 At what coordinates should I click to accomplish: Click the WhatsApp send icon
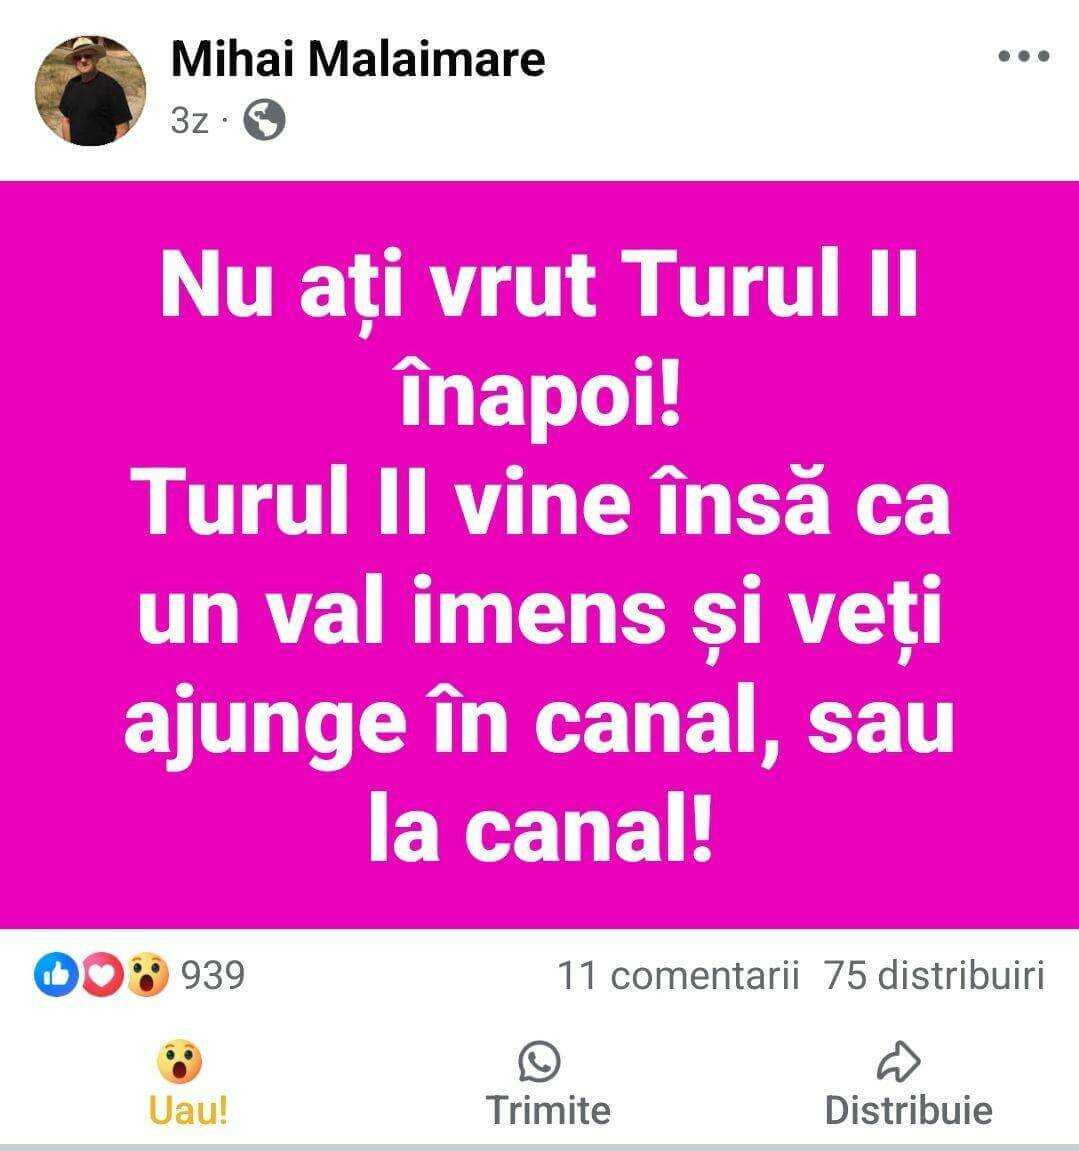click(x=540, y=1061)
